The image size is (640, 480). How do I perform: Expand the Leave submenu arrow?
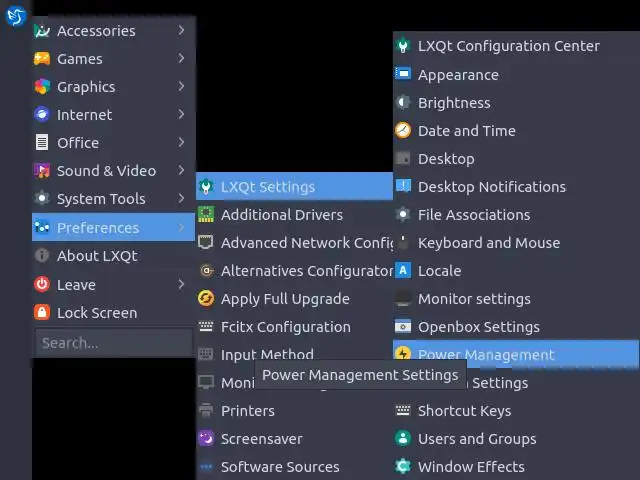[x=182, y=284]
